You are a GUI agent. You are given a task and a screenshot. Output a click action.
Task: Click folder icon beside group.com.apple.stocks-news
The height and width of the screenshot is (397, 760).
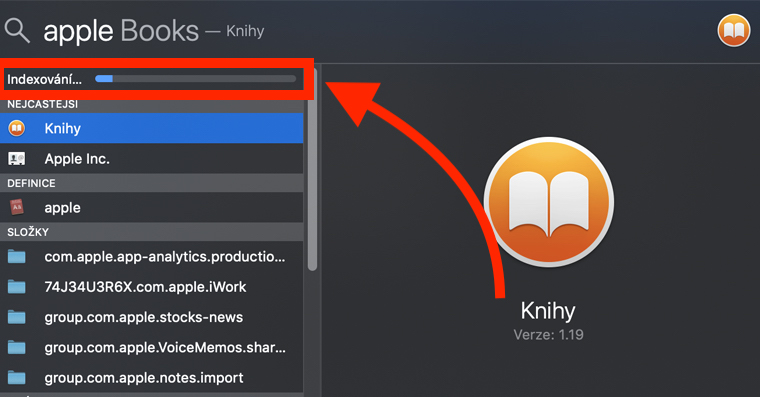tap(17, 318)
